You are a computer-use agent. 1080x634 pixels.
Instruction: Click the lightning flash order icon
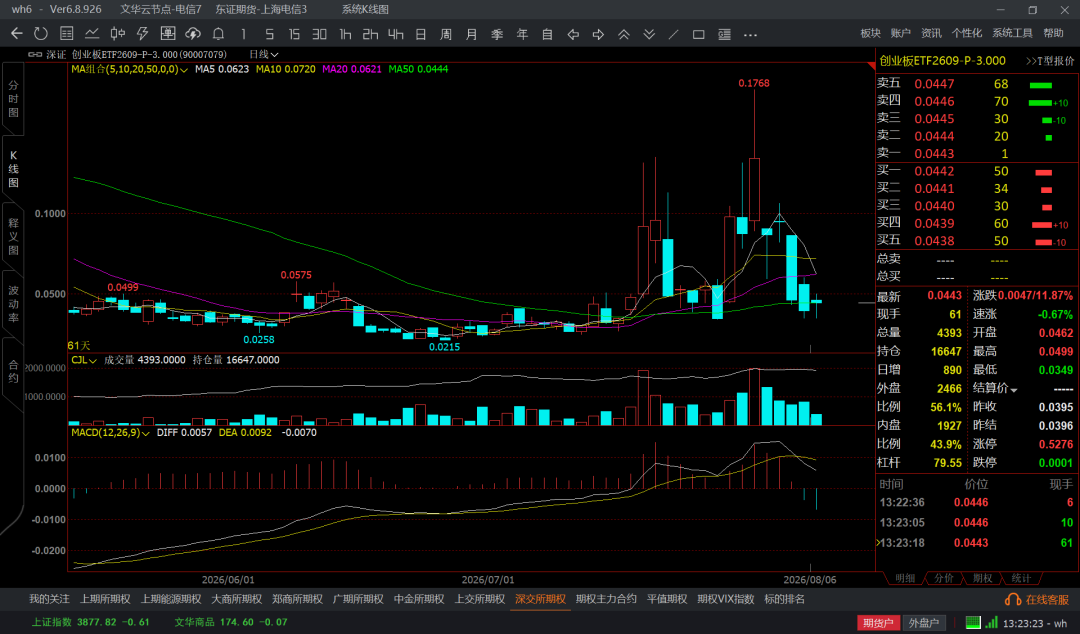click(143, 34)
